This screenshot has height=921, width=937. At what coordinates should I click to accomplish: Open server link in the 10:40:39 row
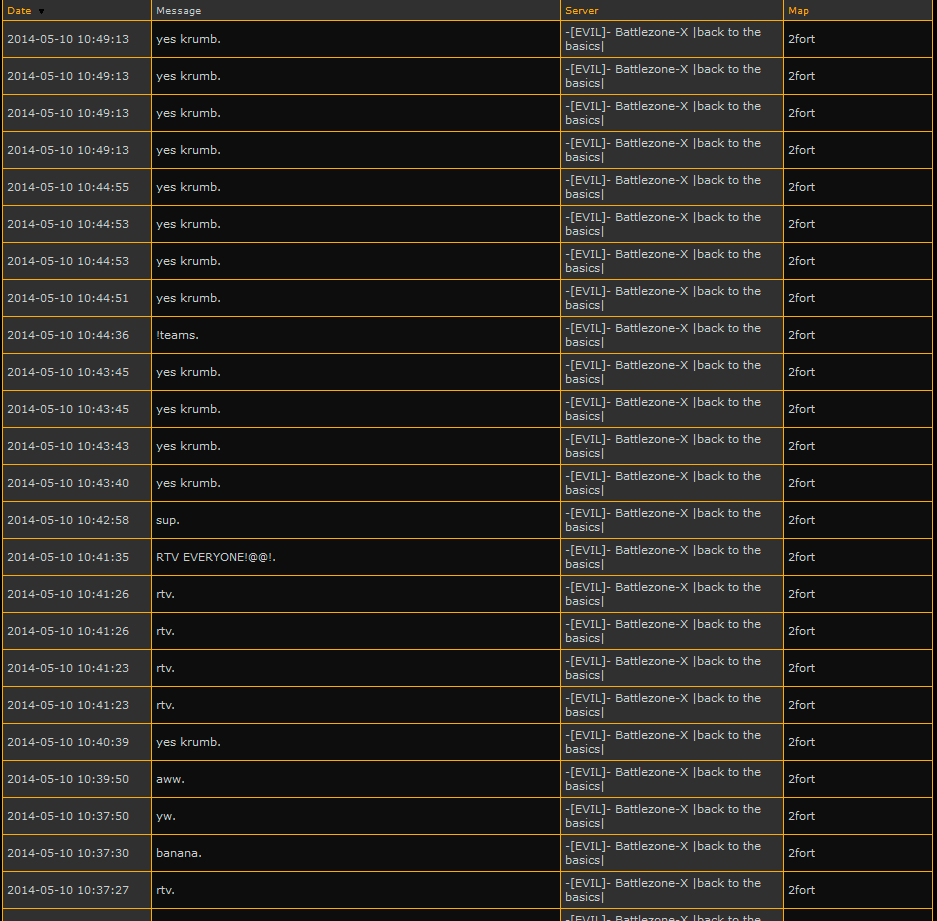click(x=662, y=742)
